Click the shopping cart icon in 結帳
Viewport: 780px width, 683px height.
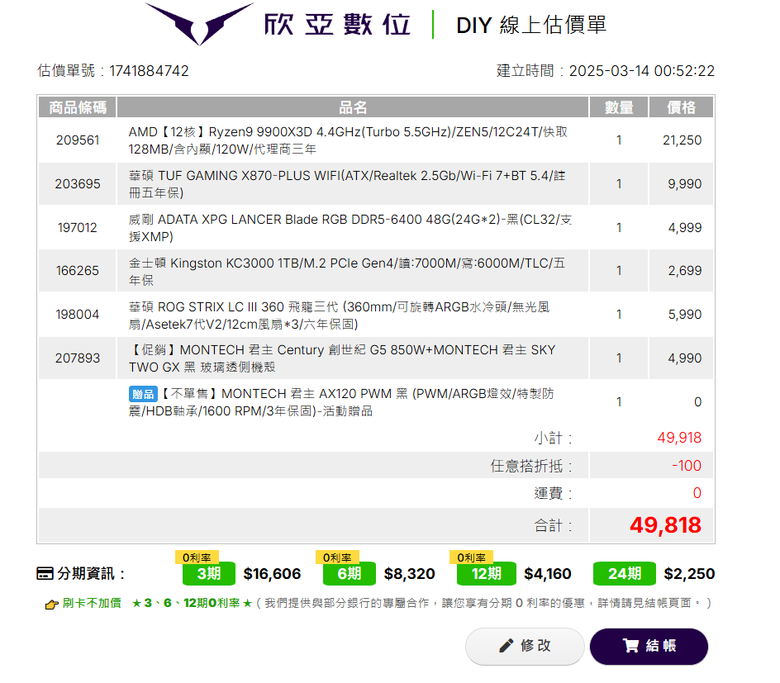pyautogui.click(x=631, y=646)
